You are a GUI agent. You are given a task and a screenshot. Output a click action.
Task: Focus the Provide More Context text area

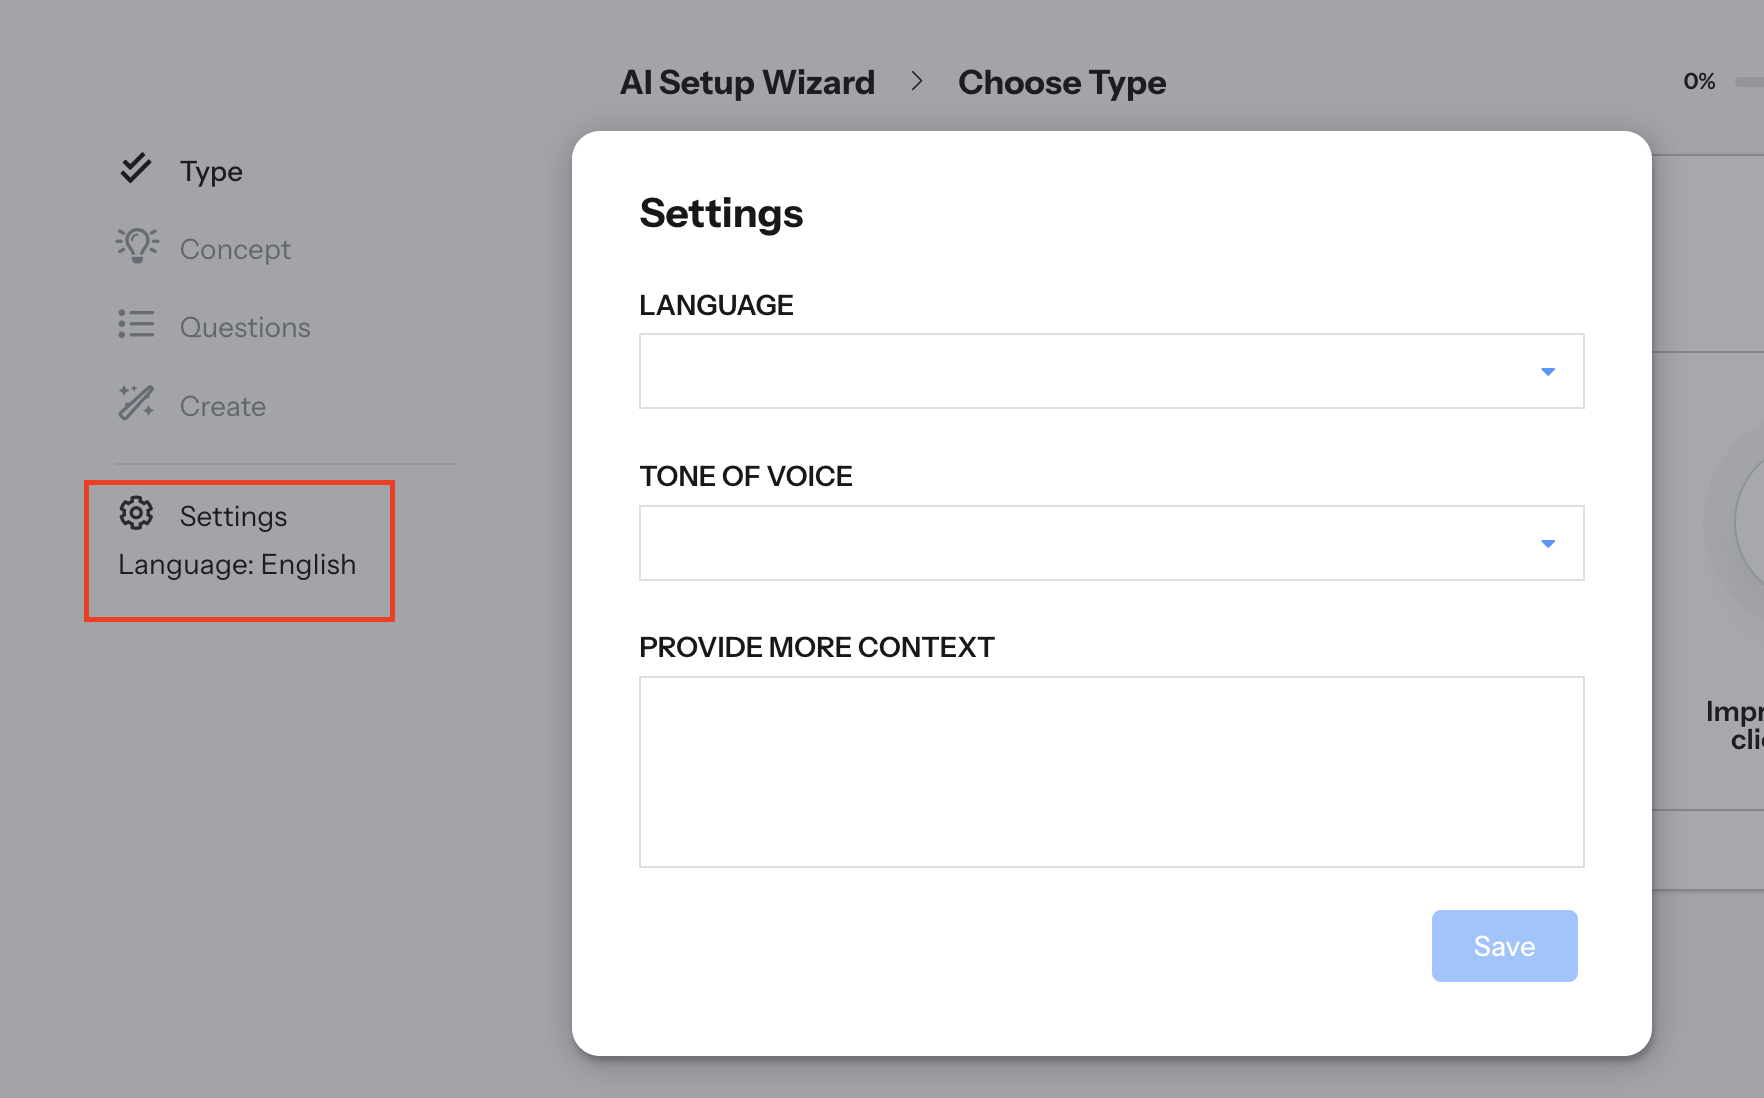(1111, 771)
